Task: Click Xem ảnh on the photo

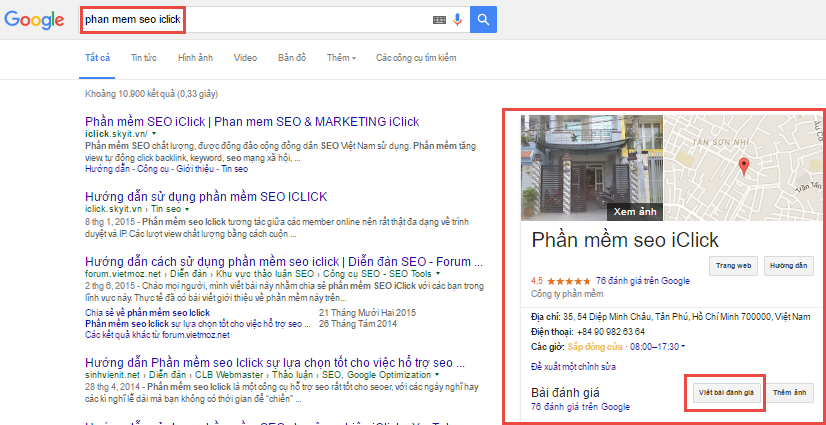Action: pos(635,212)
